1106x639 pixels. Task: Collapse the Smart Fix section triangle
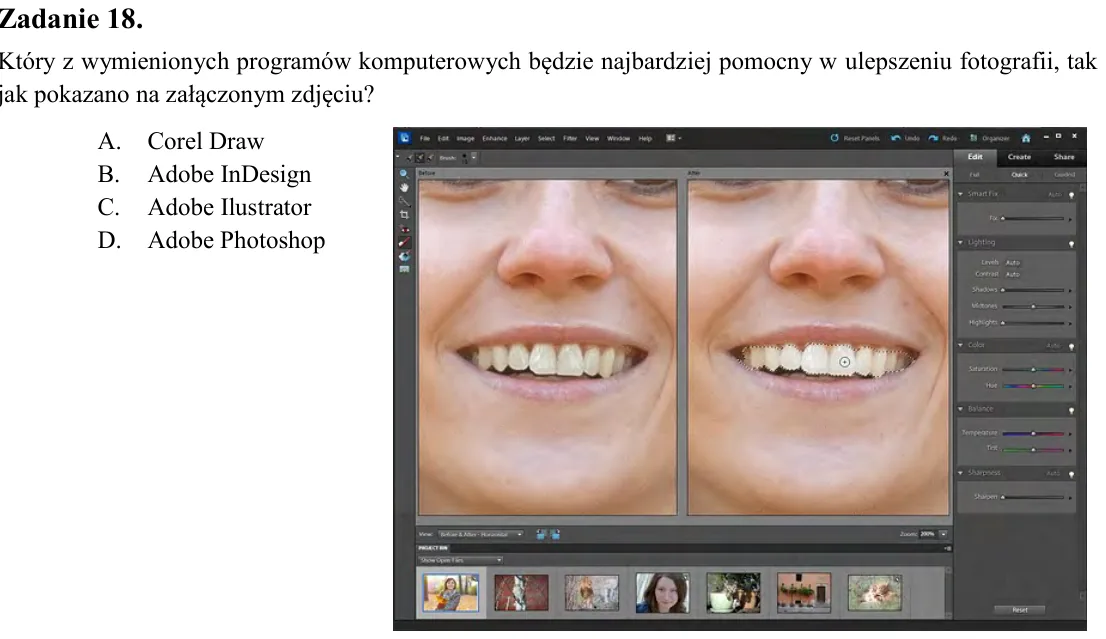click(x=960, y=194)
